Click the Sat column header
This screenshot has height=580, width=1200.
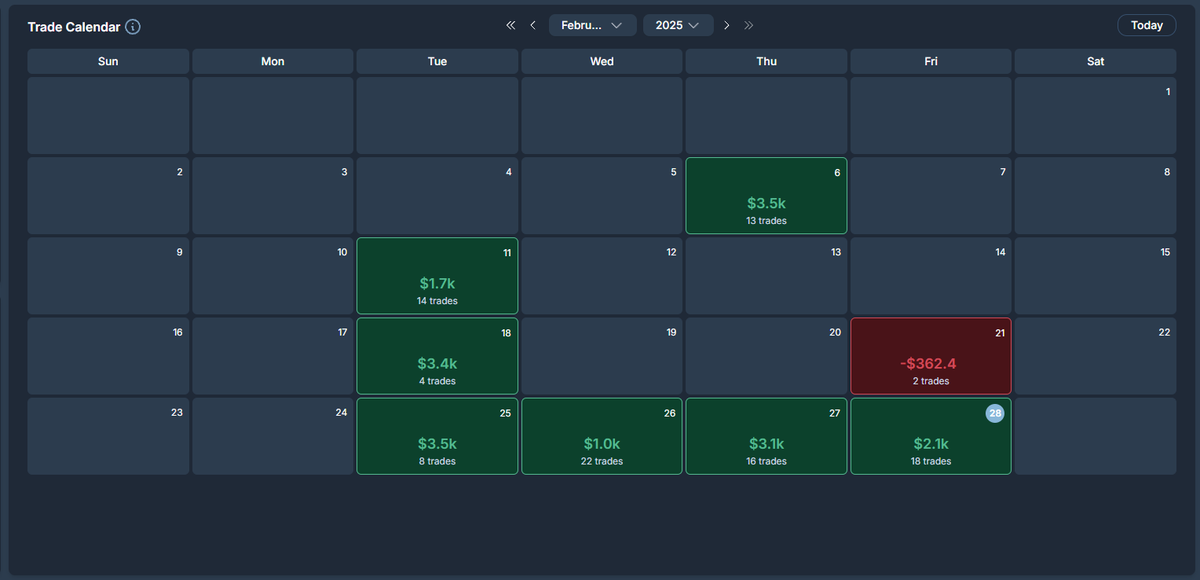[x=1096, y=61]
